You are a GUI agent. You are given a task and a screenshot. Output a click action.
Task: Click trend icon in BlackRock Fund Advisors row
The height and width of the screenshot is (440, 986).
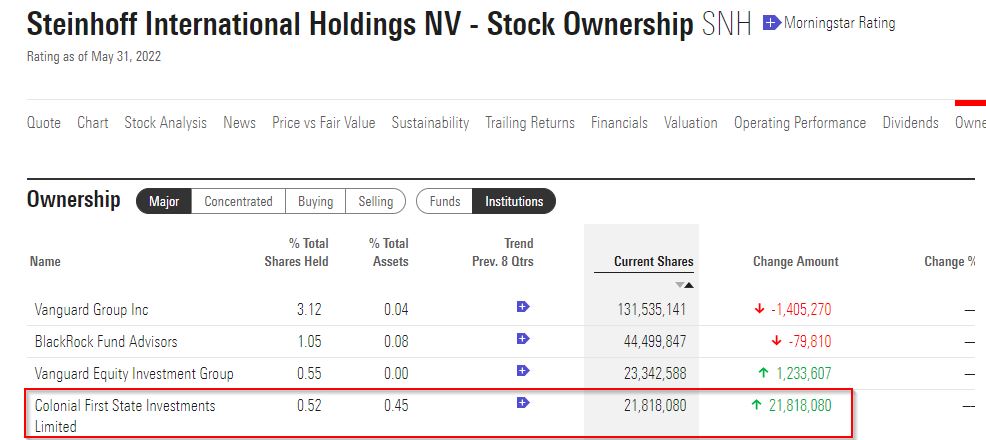click(x=523, y=339)
